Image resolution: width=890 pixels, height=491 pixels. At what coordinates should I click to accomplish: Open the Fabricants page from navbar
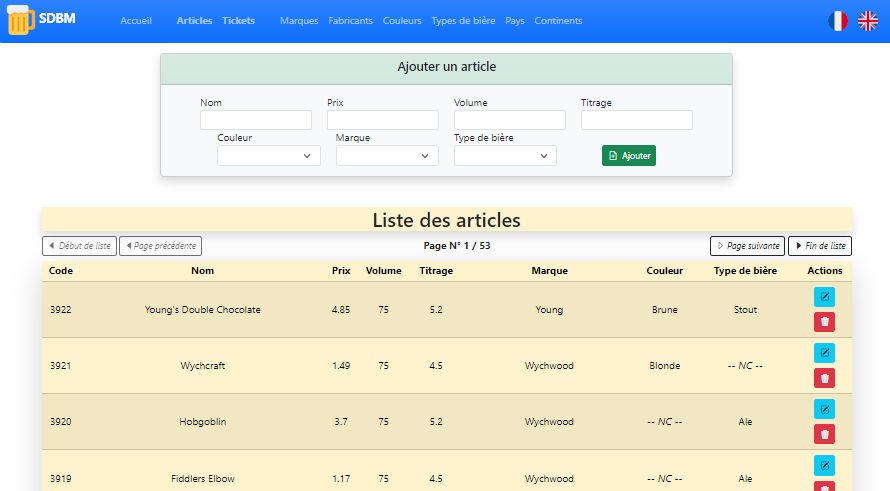[x=350, y=21]
